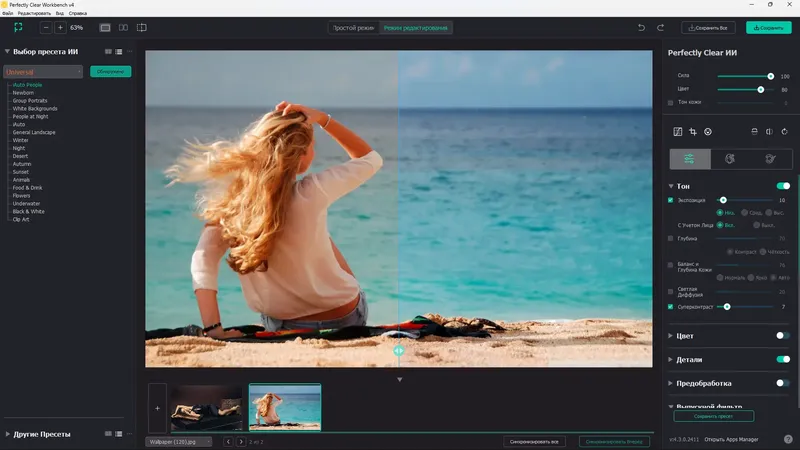Select the Сред. exposure radio button
Viewport: 800px width, 450px height.
click(744, 212)
